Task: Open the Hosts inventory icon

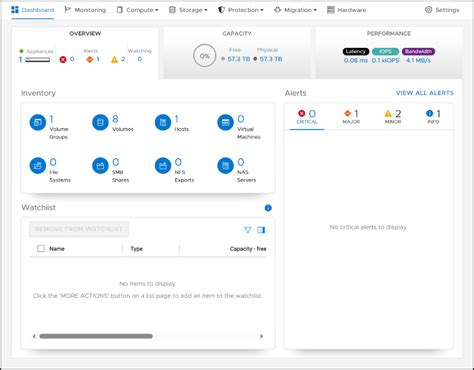Action: pos(163,122)
